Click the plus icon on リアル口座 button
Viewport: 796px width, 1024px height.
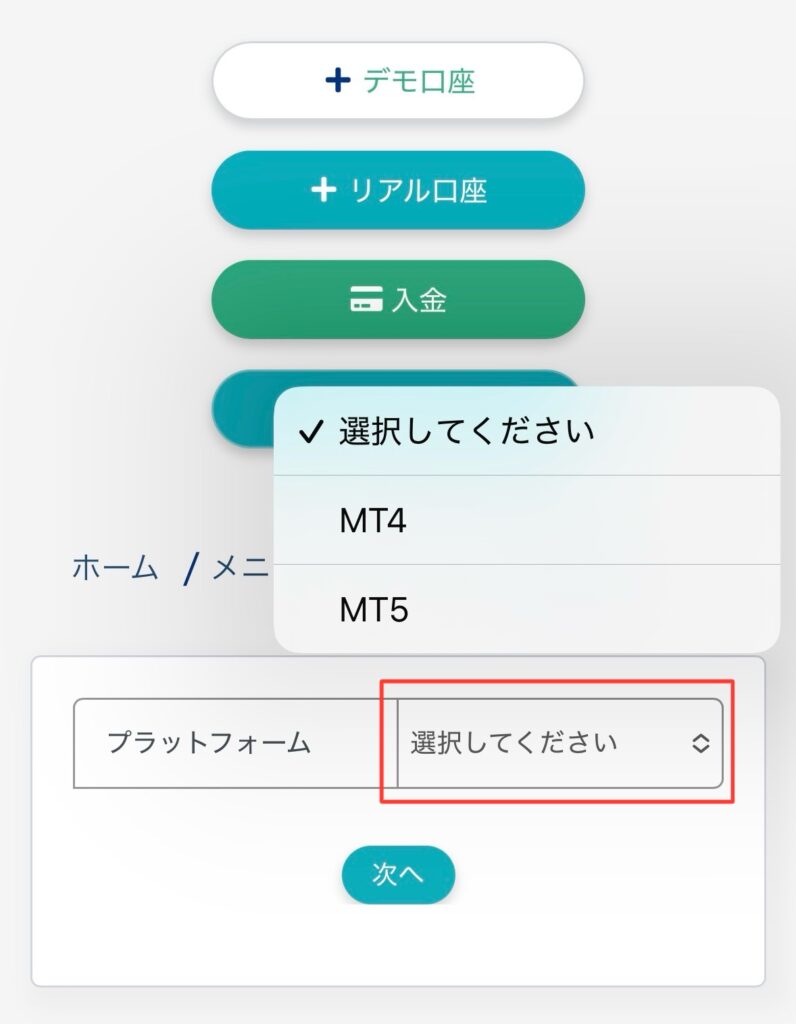tap(323, 190)
